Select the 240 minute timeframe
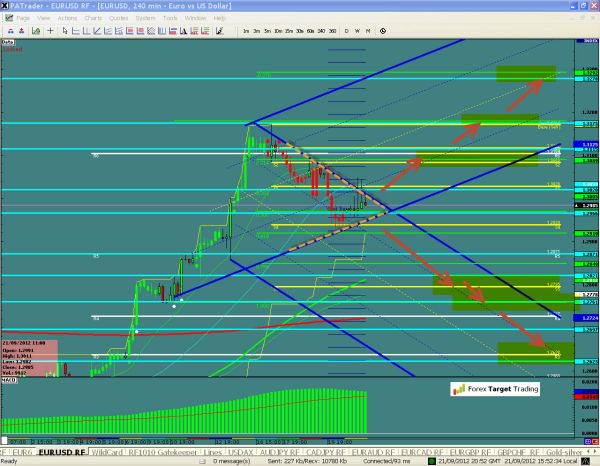 point(319,32)
